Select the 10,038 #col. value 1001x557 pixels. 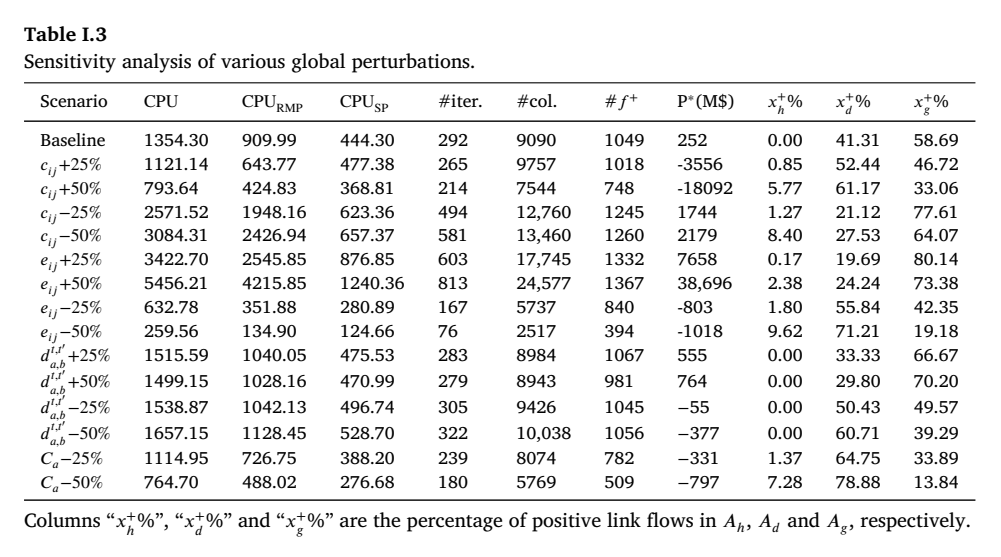[x=543, y=433]
